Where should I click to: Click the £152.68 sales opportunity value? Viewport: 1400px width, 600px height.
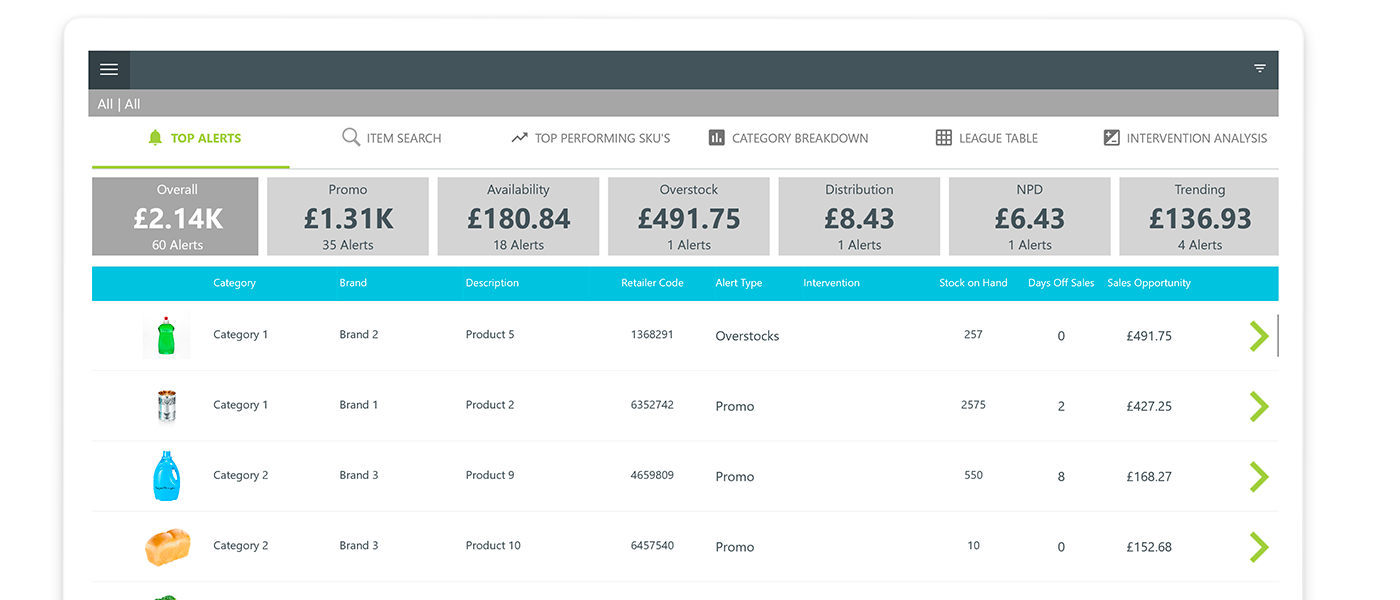pyautogui.click(x=1149, y=546)
